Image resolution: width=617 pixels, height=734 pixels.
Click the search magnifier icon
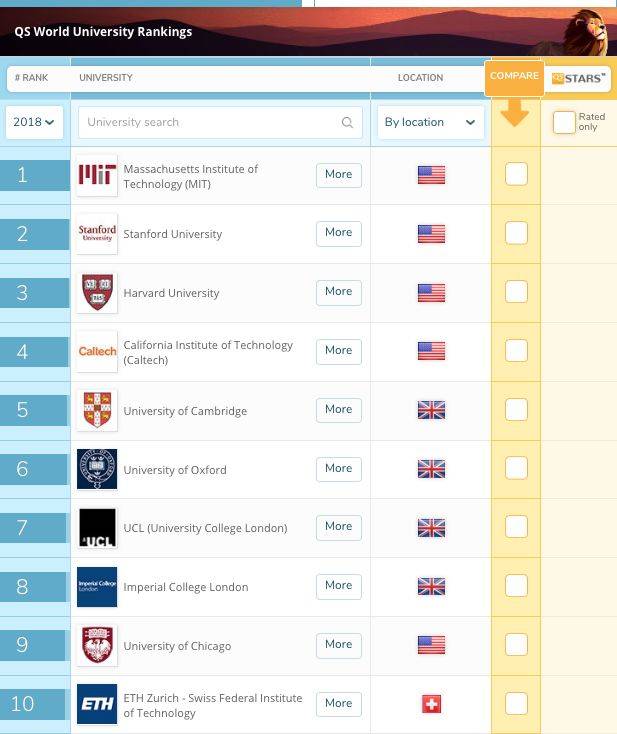point(347,123)
